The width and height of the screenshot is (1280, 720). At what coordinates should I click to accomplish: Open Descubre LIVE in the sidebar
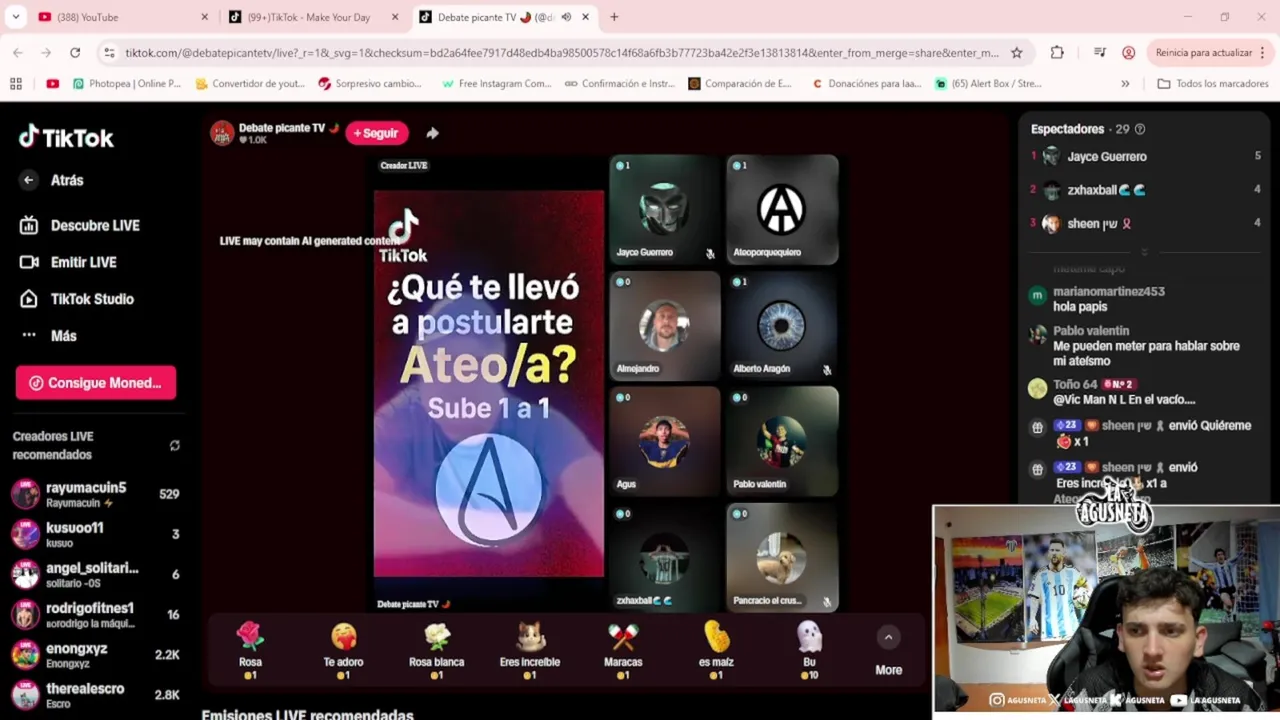point(80,225)
